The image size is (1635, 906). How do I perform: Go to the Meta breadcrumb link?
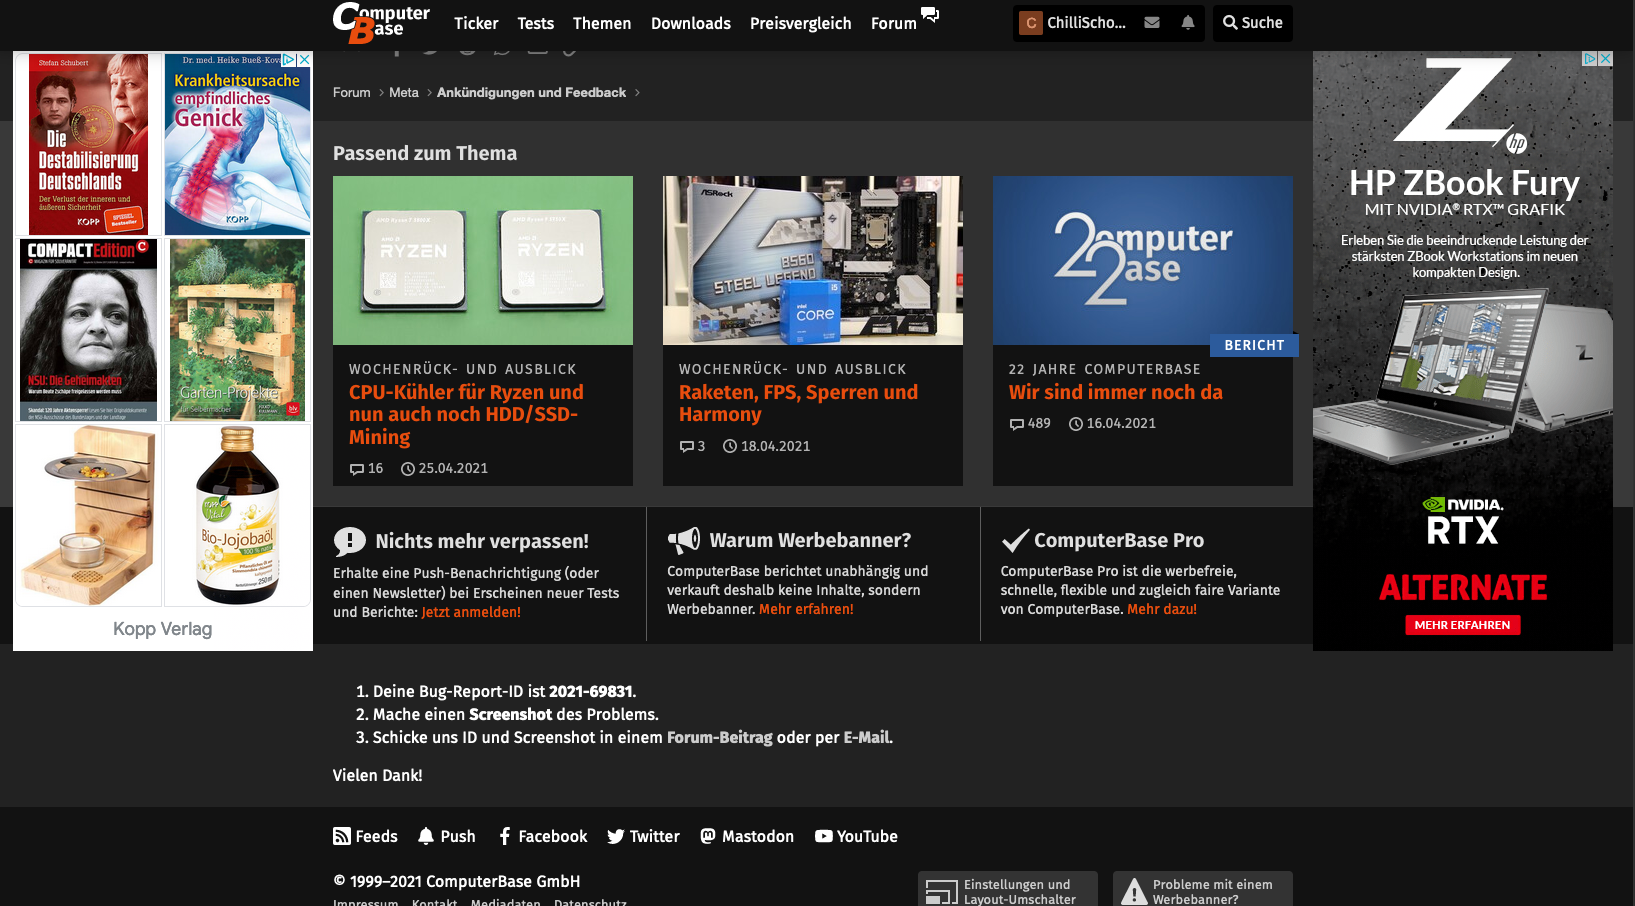pyautogui.click(x=404, y=92)
